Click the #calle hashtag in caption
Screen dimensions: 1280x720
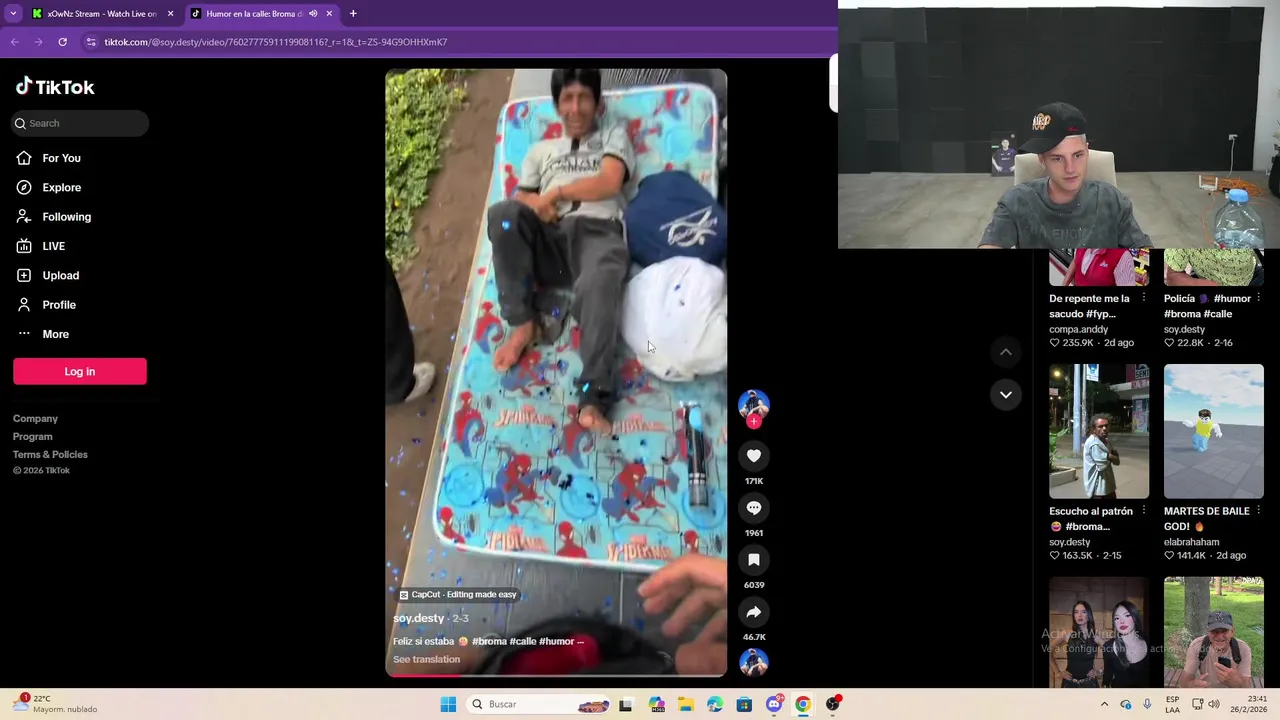[x=523, y=642]
